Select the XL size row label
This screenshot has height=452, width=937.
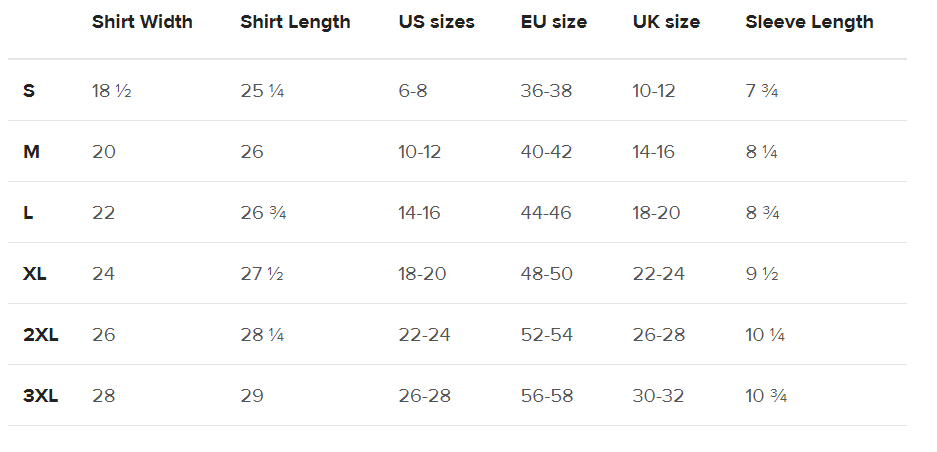point(35,274)
